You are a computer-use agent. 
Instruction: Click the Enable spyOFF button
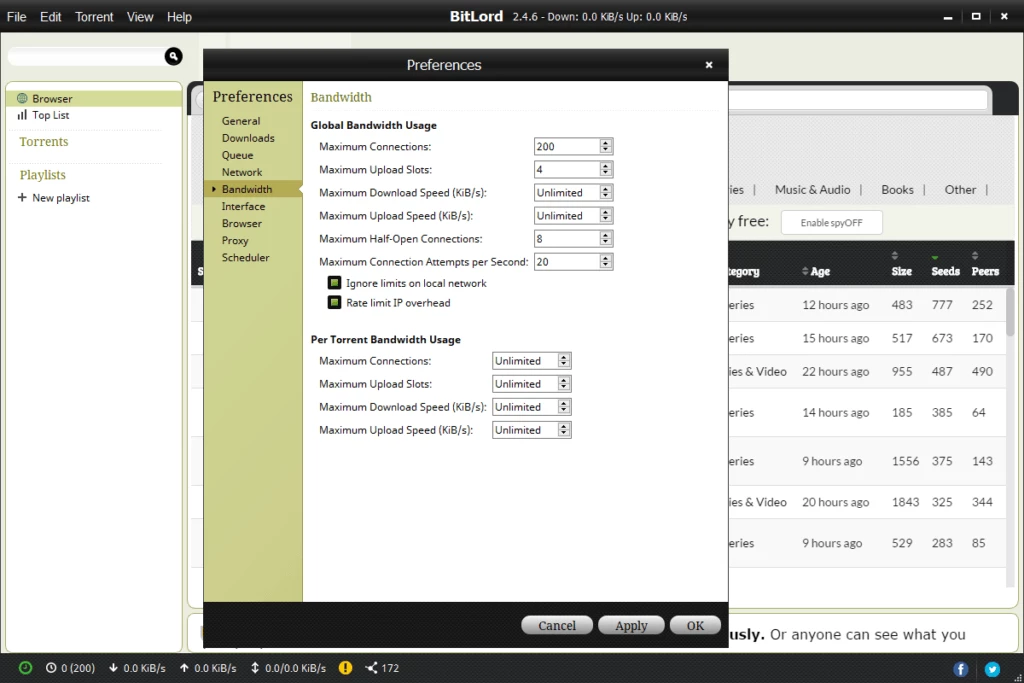(x=831, y=222)
